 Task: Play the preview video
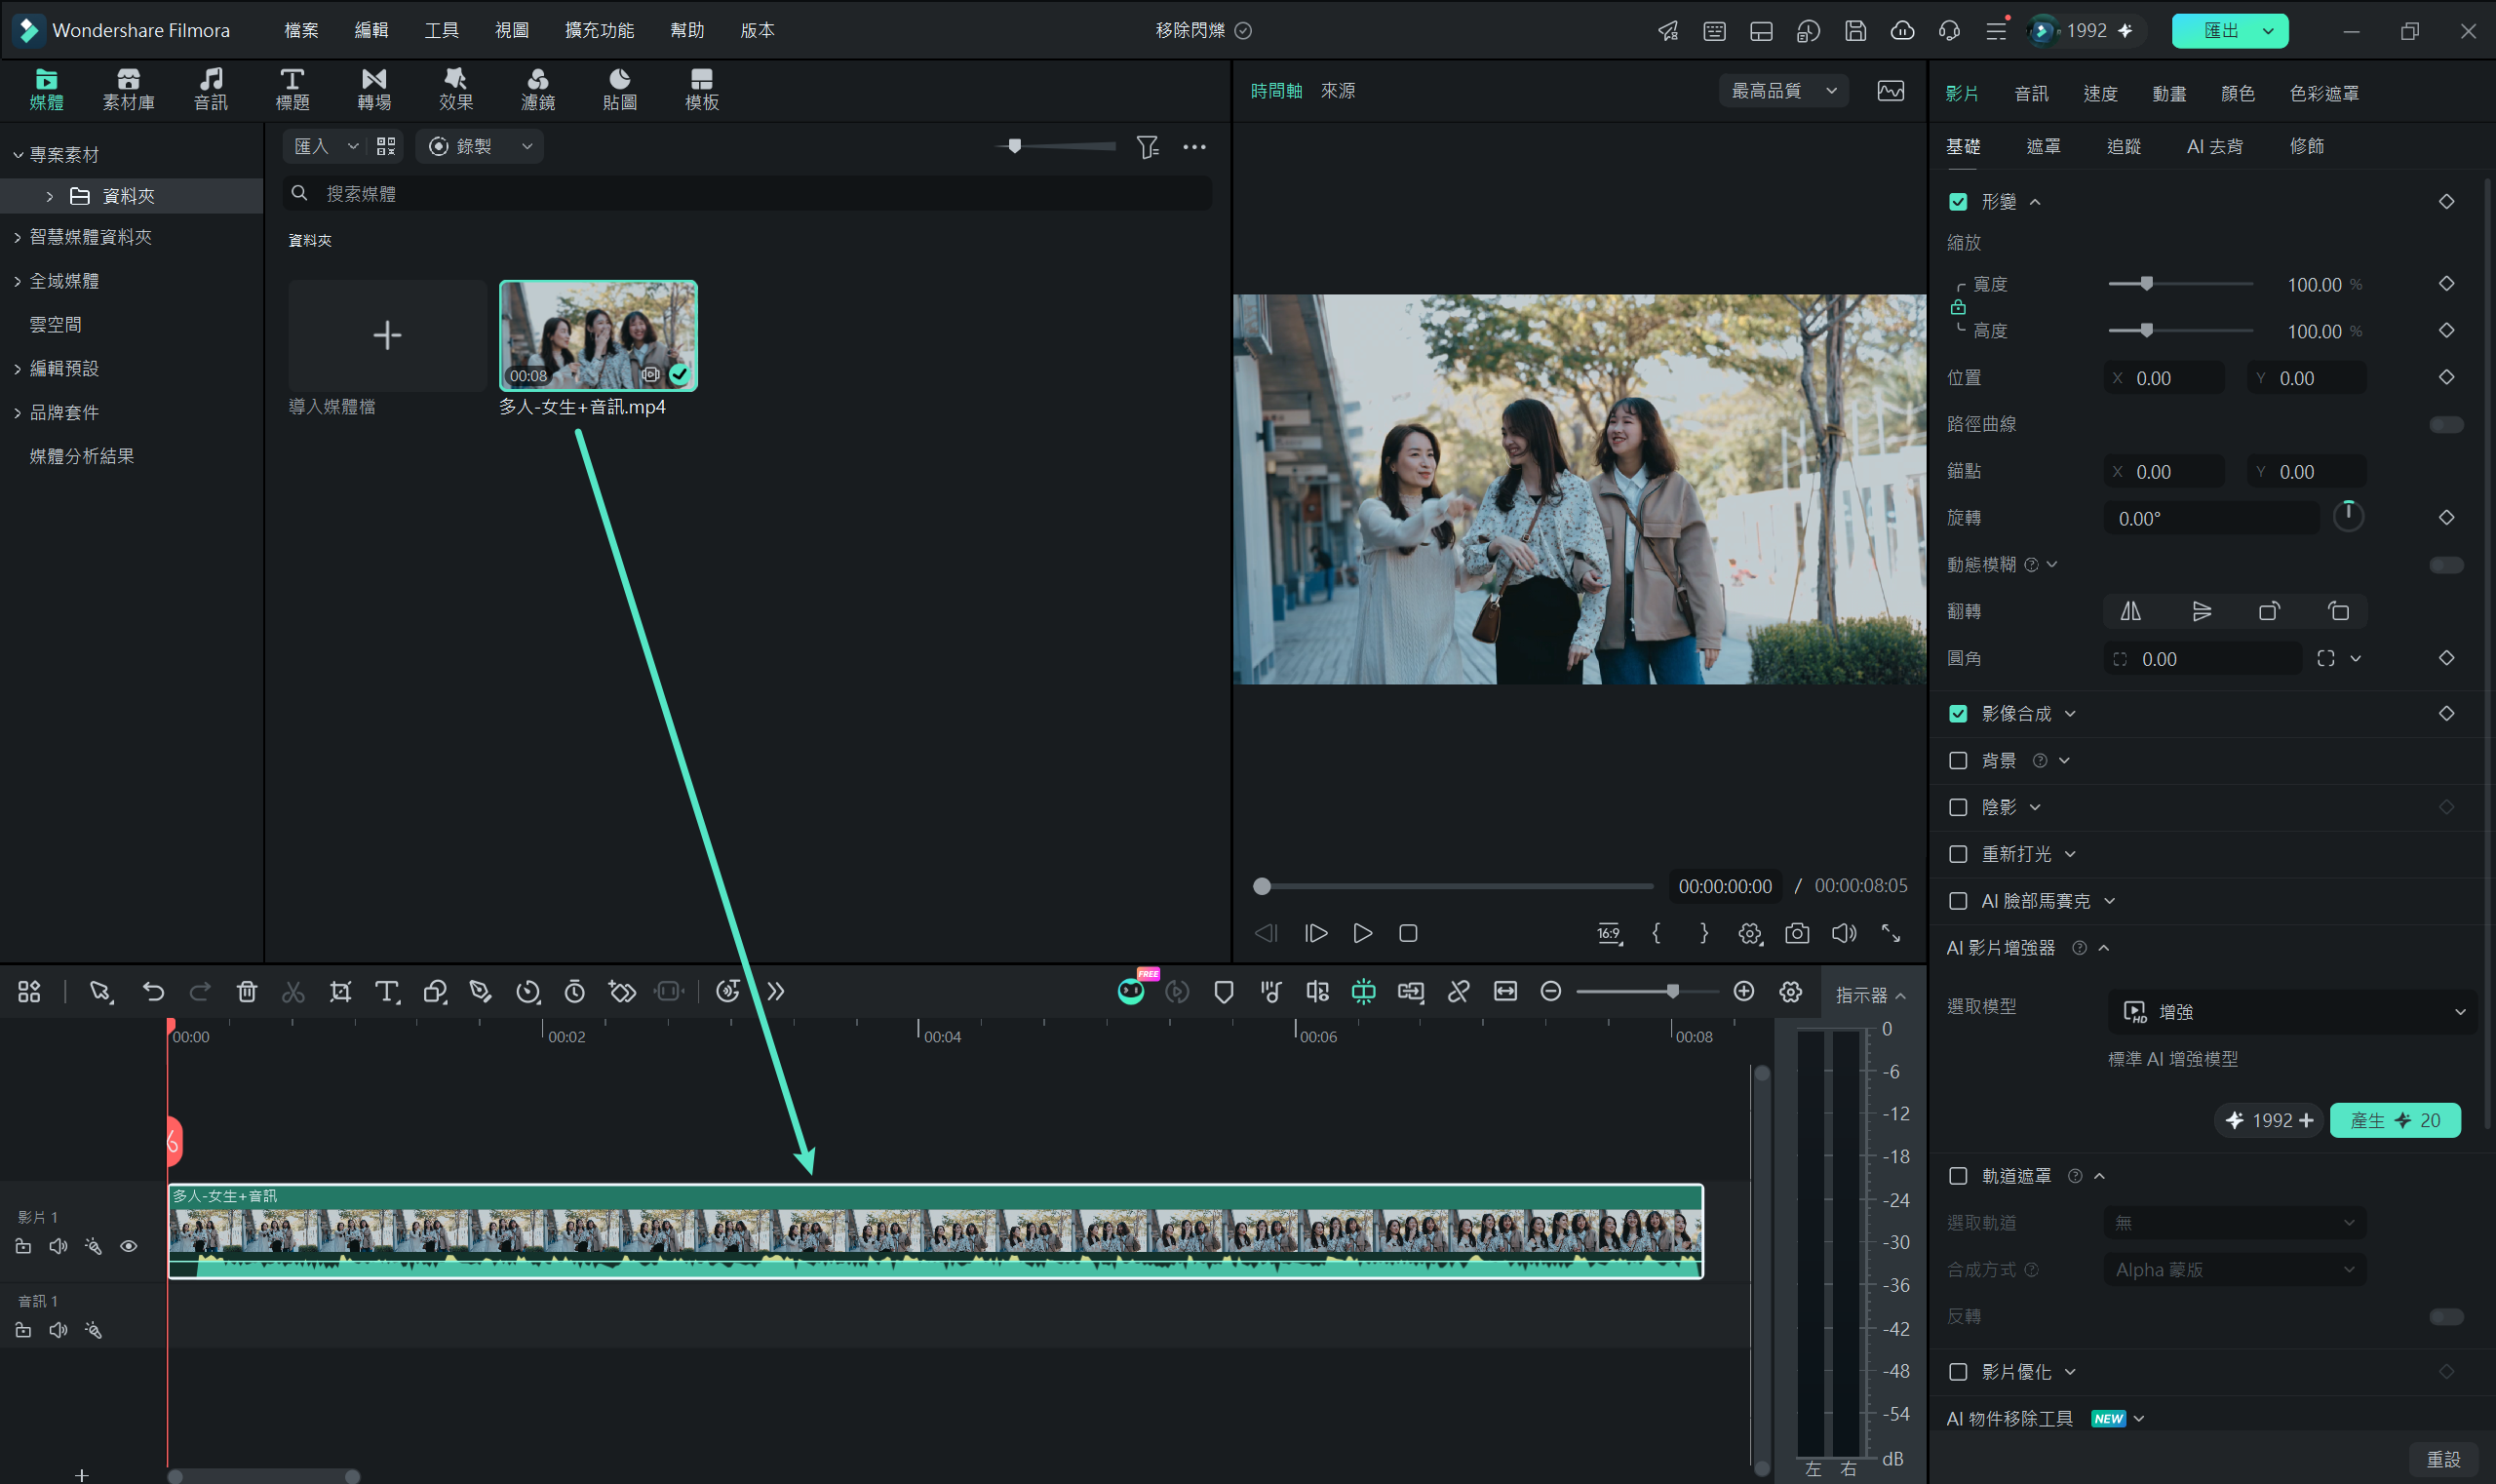1362,933
